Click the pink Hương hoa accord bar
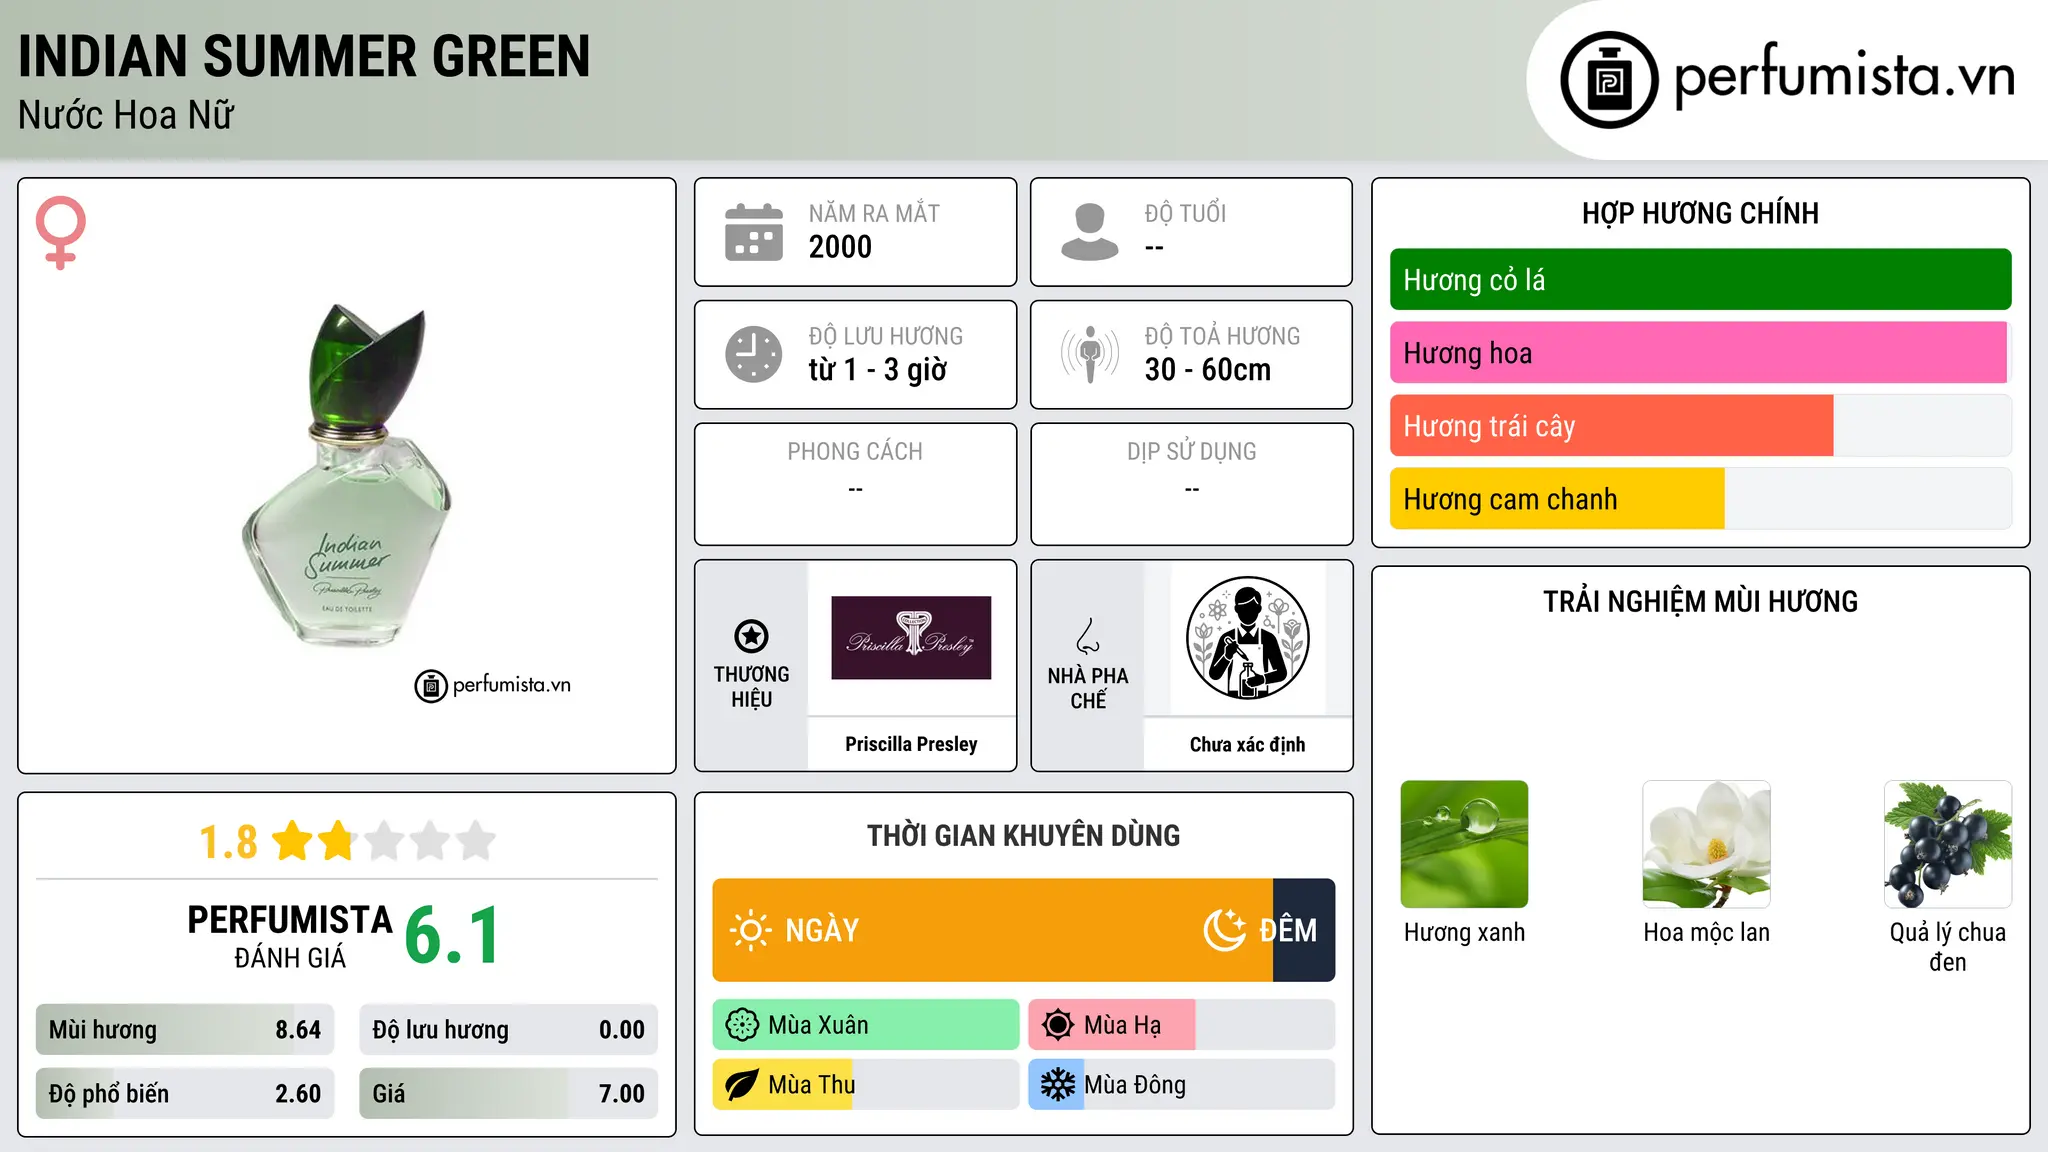 pos(1700,353)
